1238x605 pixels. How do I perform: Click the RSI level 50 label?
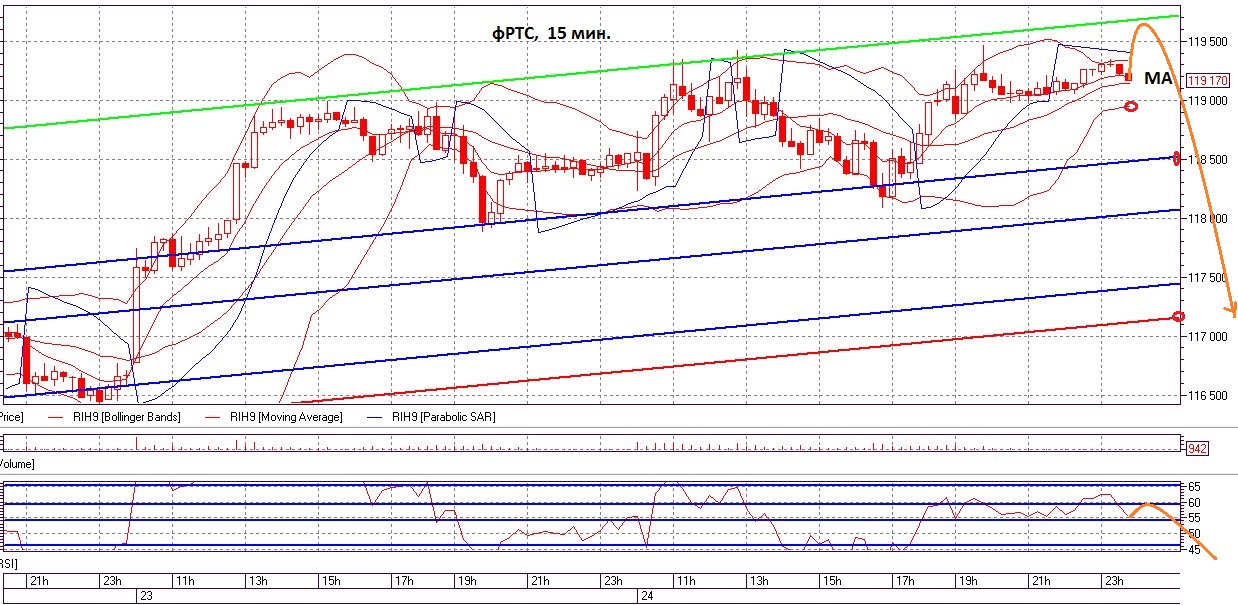1194,533
